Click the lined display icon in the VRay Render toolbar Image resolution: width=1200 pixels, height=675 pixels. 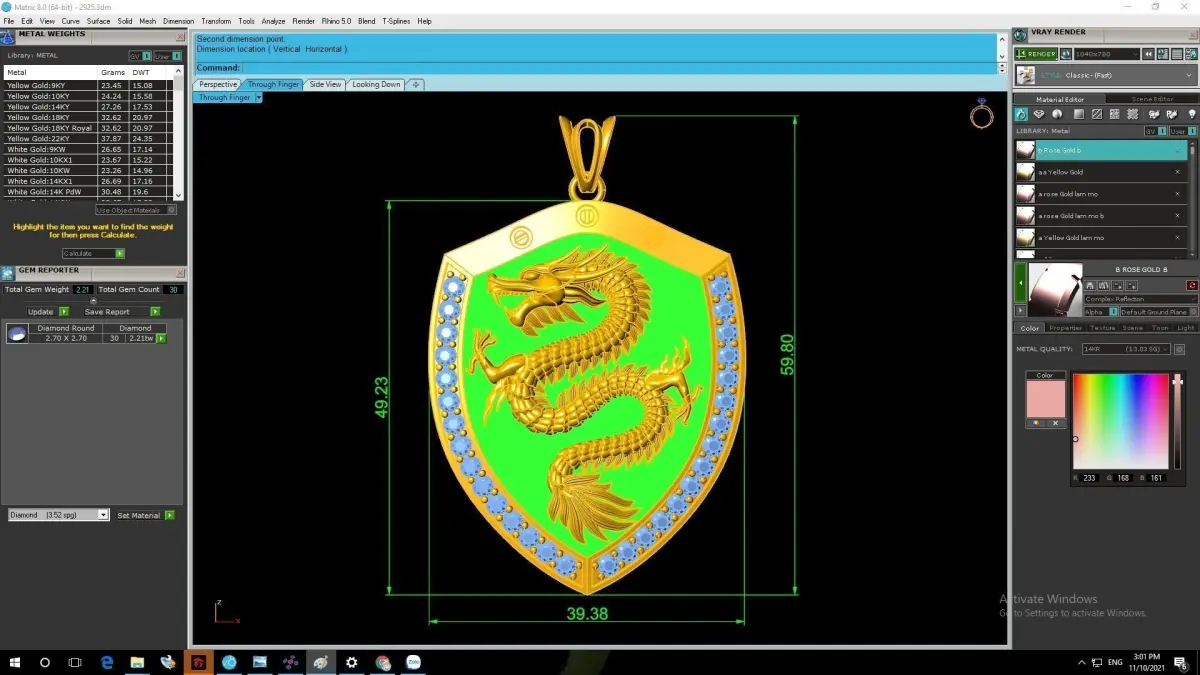coord(1177,54)
